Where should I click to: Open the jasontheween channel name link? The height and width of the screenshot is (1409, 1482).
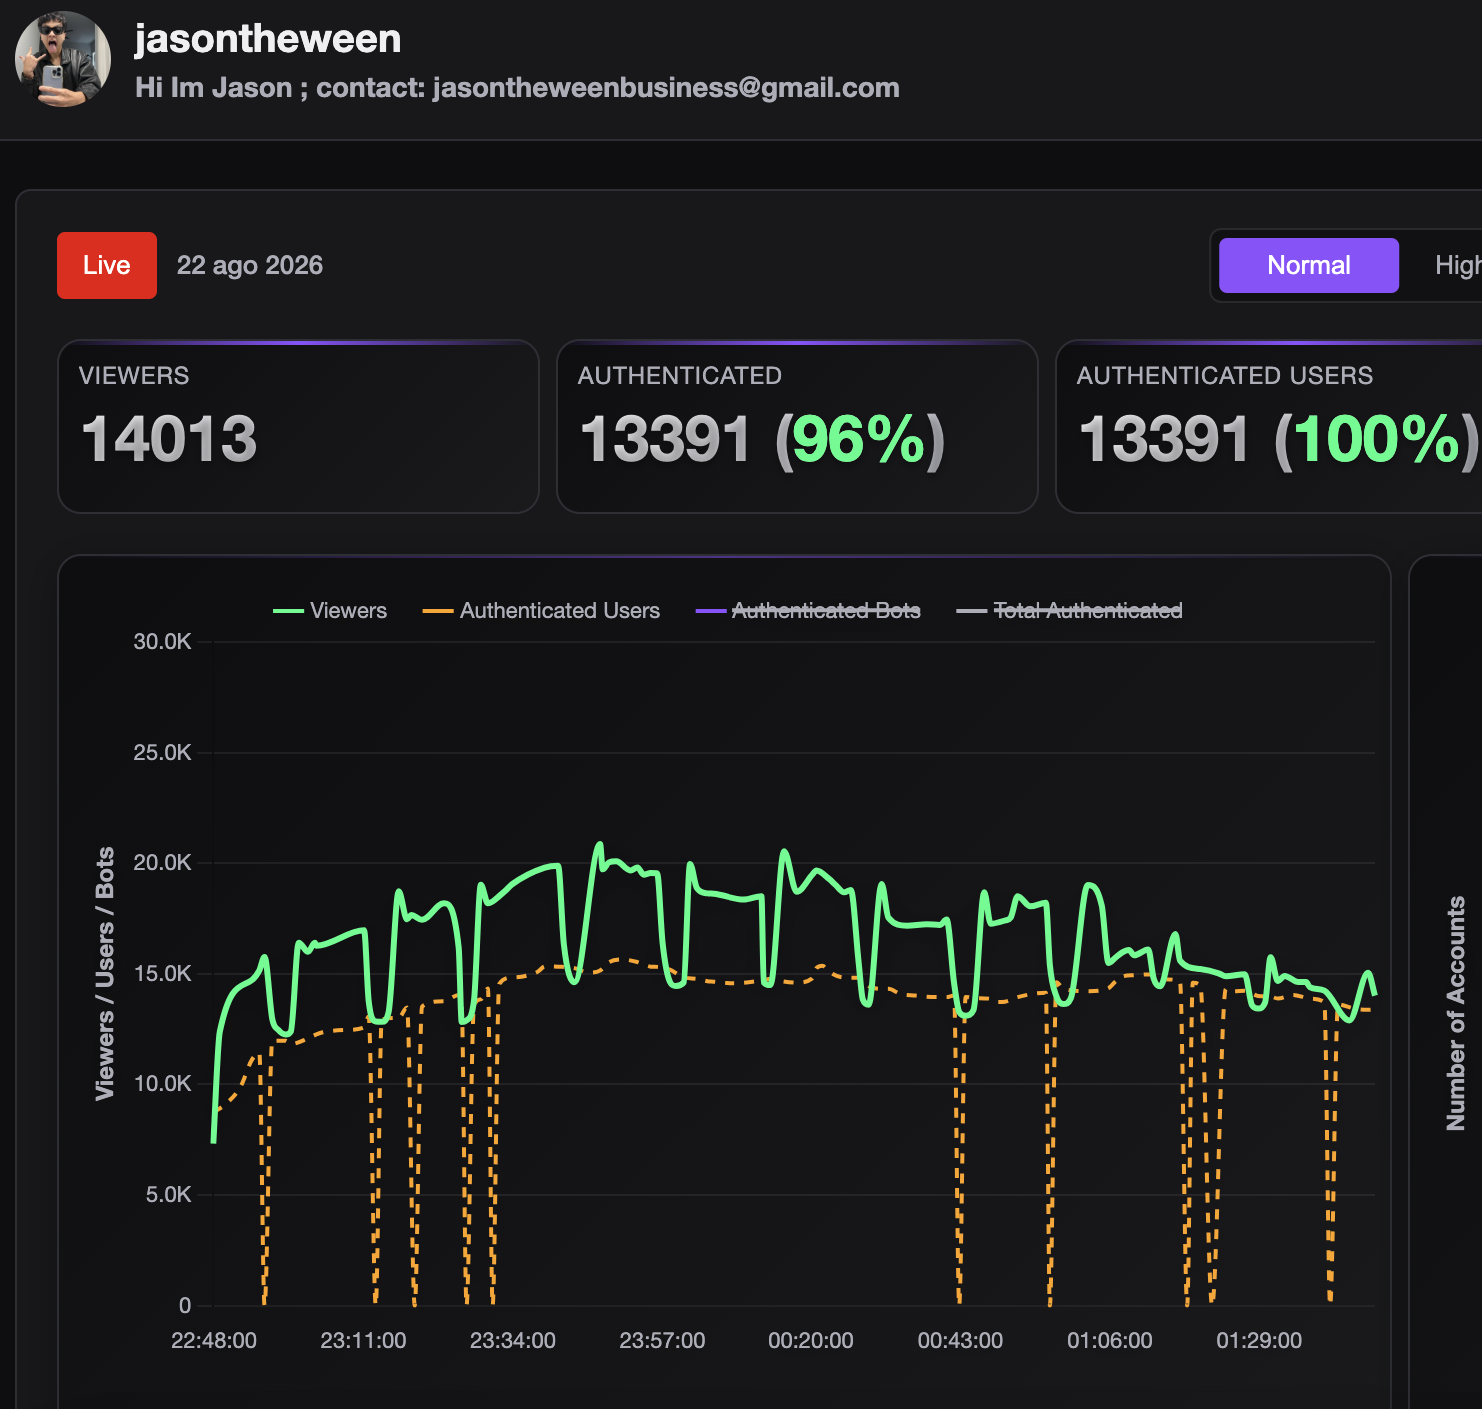tap(268, 39)
